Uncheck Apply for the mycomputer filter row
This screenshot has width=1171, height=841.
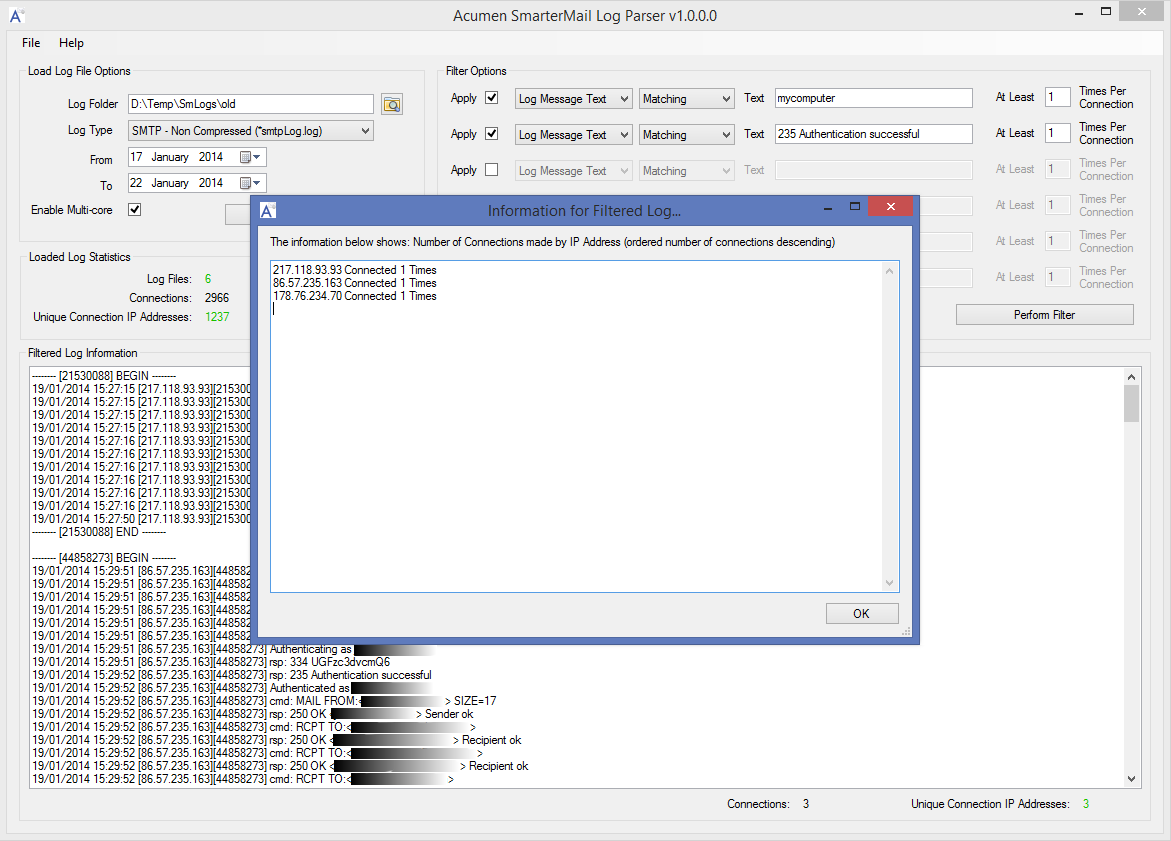491,98
